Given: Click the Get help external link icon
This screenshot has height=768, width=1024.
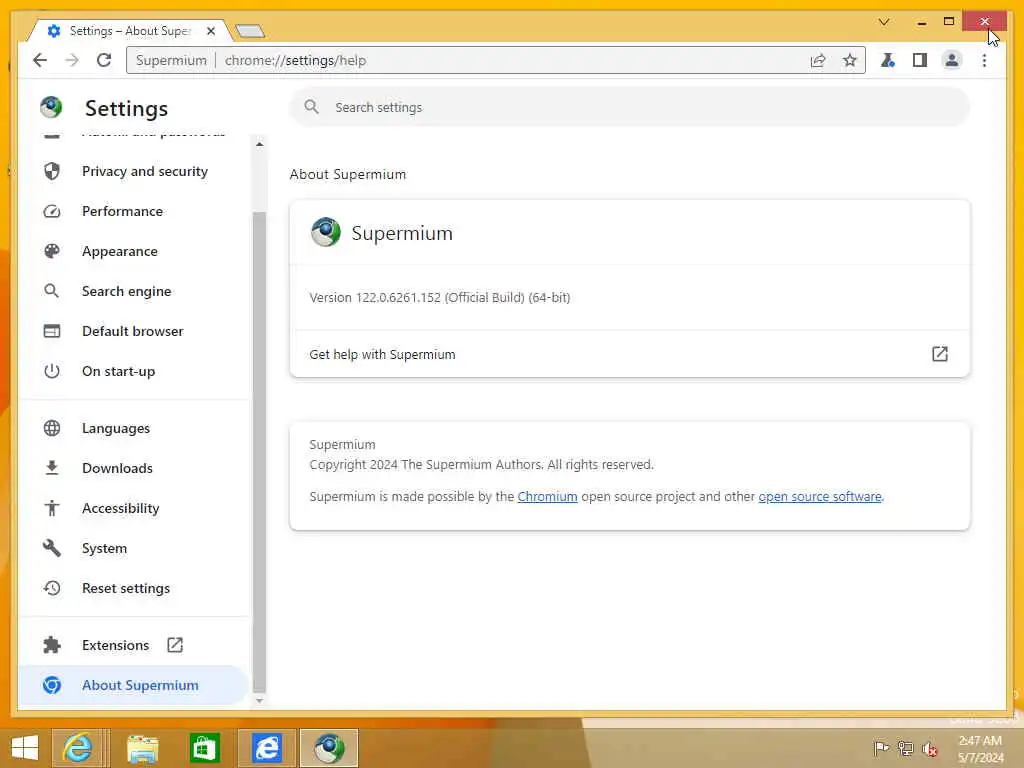Looking at the screenshot, I should (x=939, y=354).
